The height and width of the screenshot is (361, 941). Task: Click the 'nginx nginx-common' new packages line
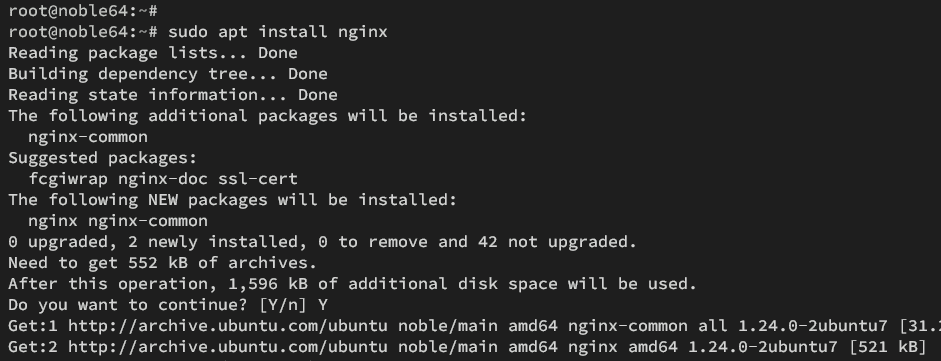118,221
